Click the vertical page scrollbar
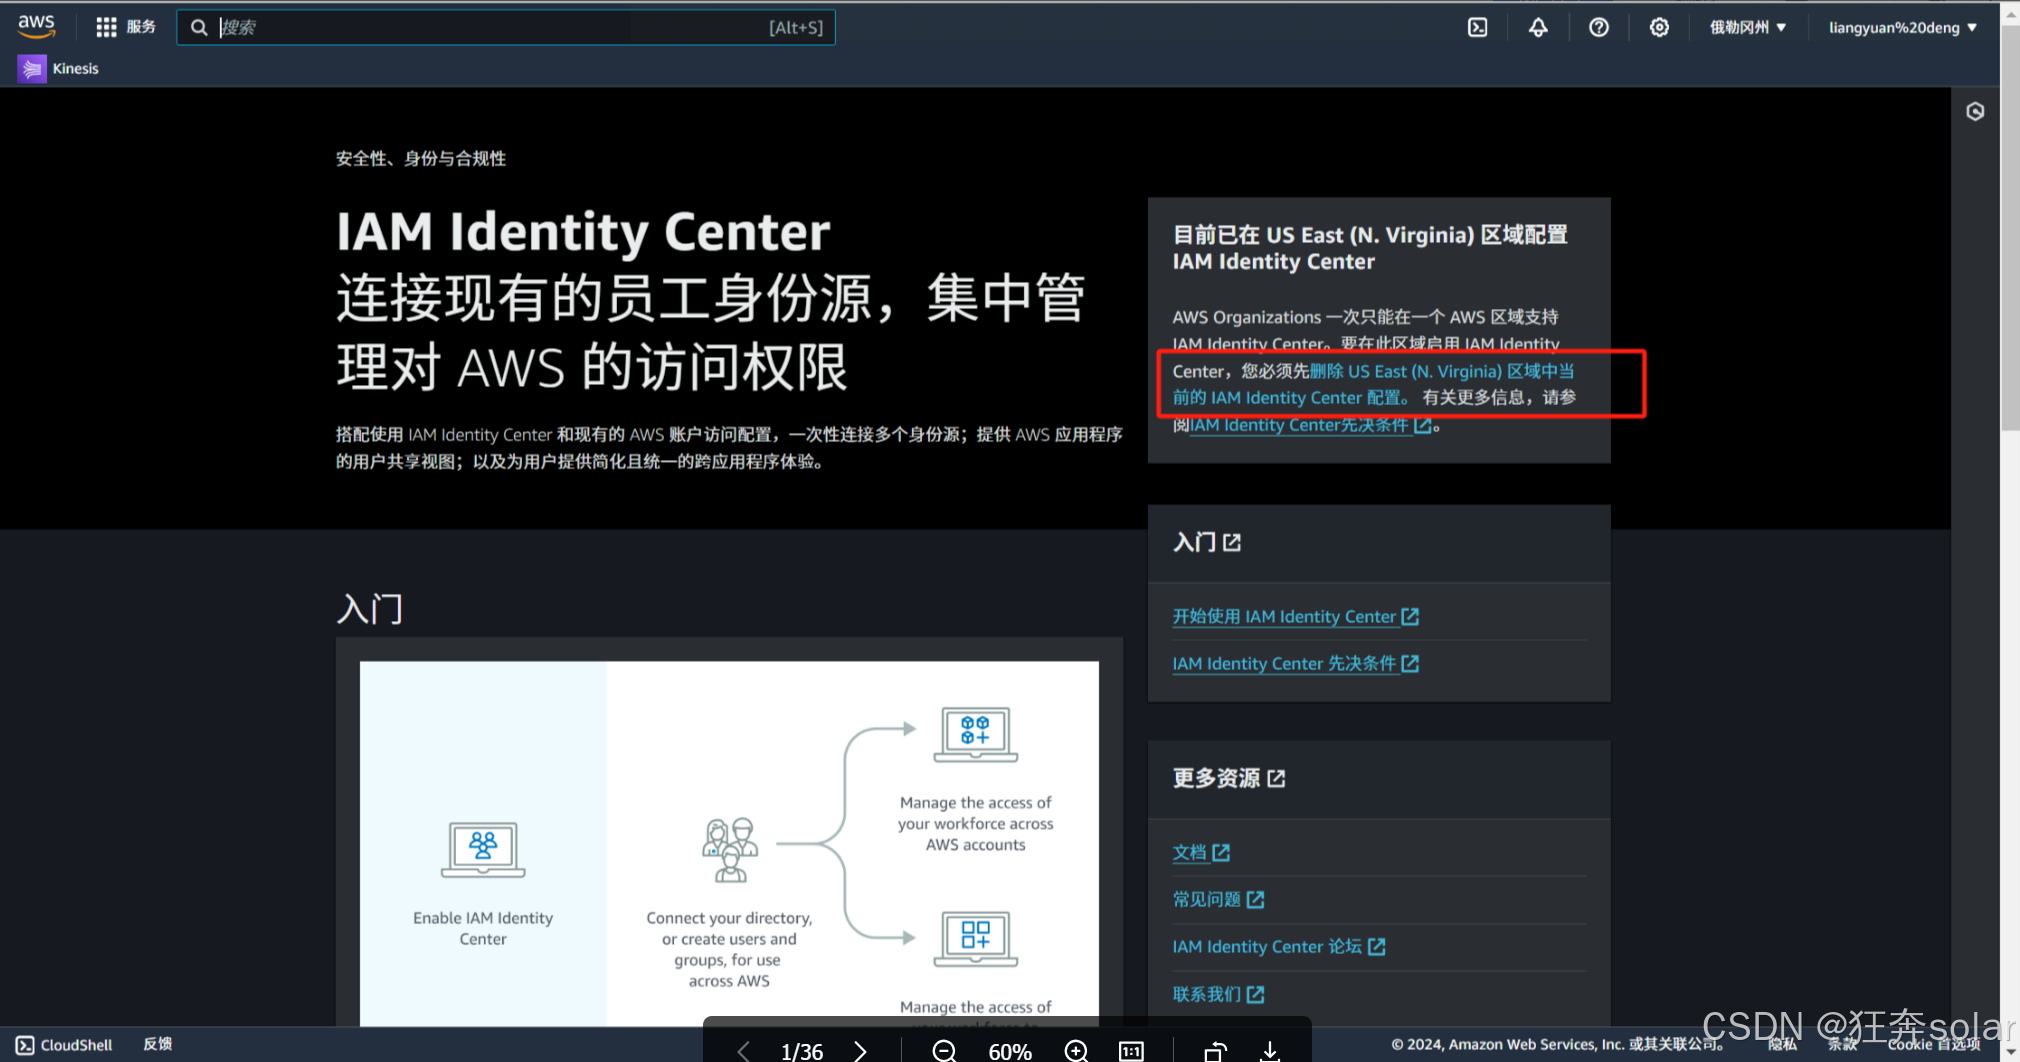Viewport: 2020px width, 1062px height. coord(2010,230)
